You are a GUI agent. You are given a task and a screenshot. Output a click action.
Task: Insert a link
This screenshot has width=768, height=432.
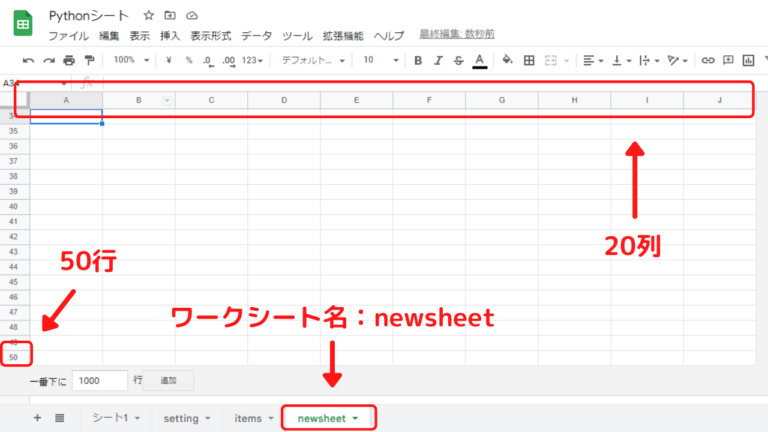coord(707,60)
